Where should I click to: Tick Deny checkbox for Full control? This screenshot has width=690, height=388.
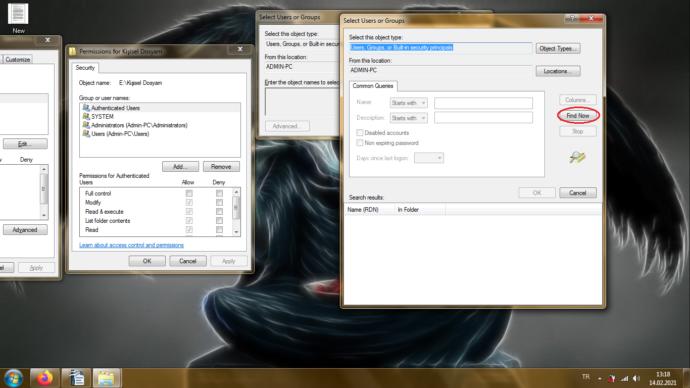219,194
